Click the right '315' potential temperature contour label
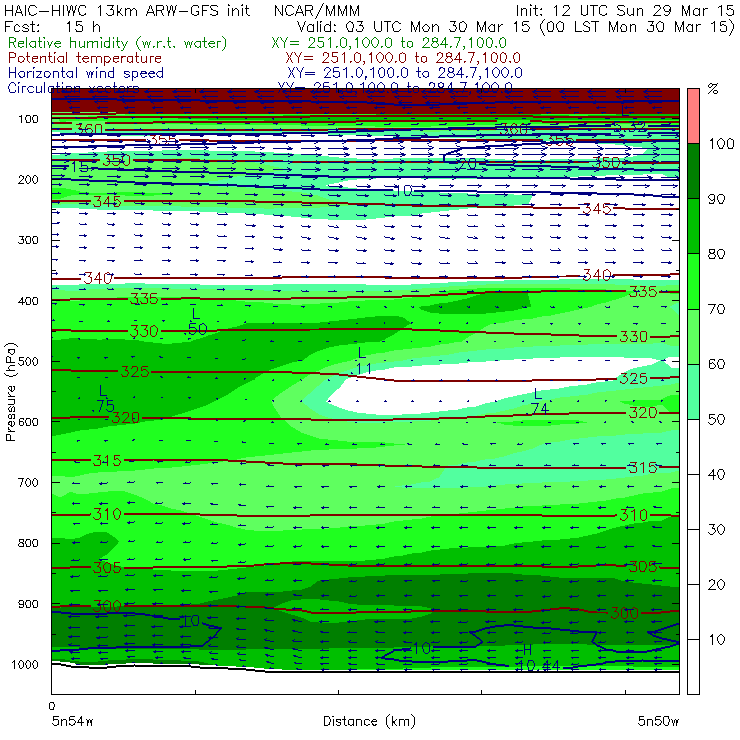 point(643,468)
